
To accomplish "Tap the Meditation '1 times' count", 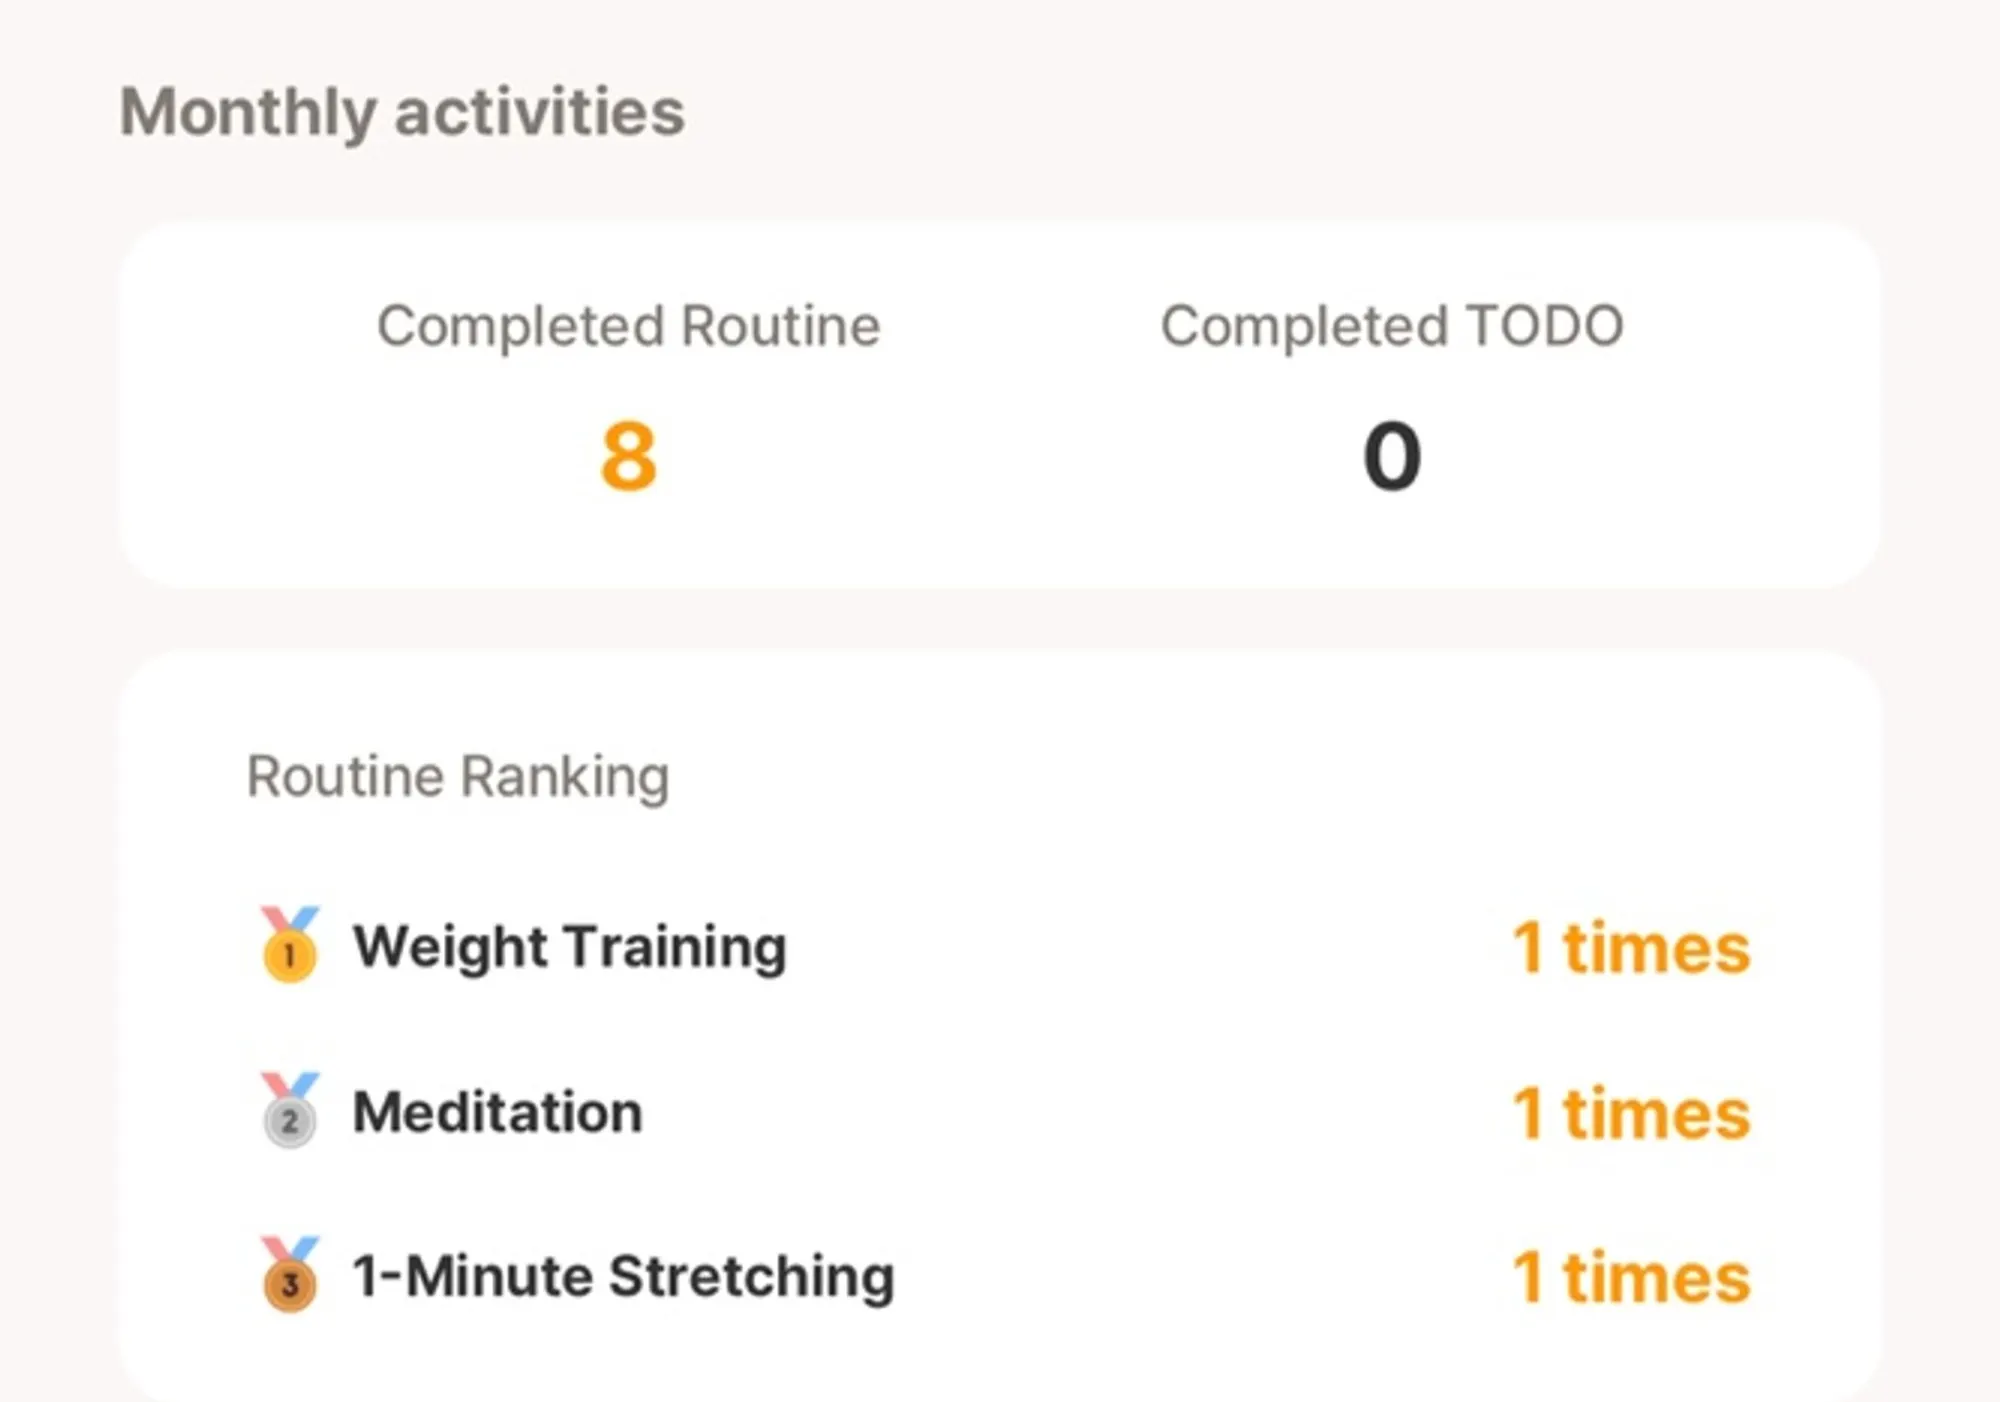I will pos(1631,1113).
